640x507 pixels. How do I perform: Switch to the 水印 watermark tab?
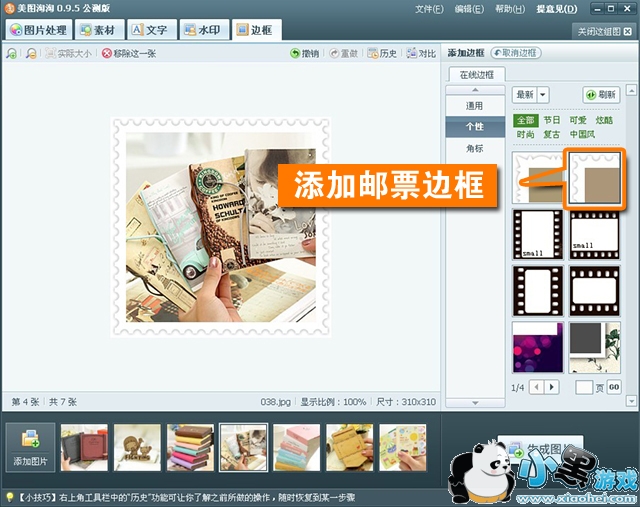[x=205, y=30]
